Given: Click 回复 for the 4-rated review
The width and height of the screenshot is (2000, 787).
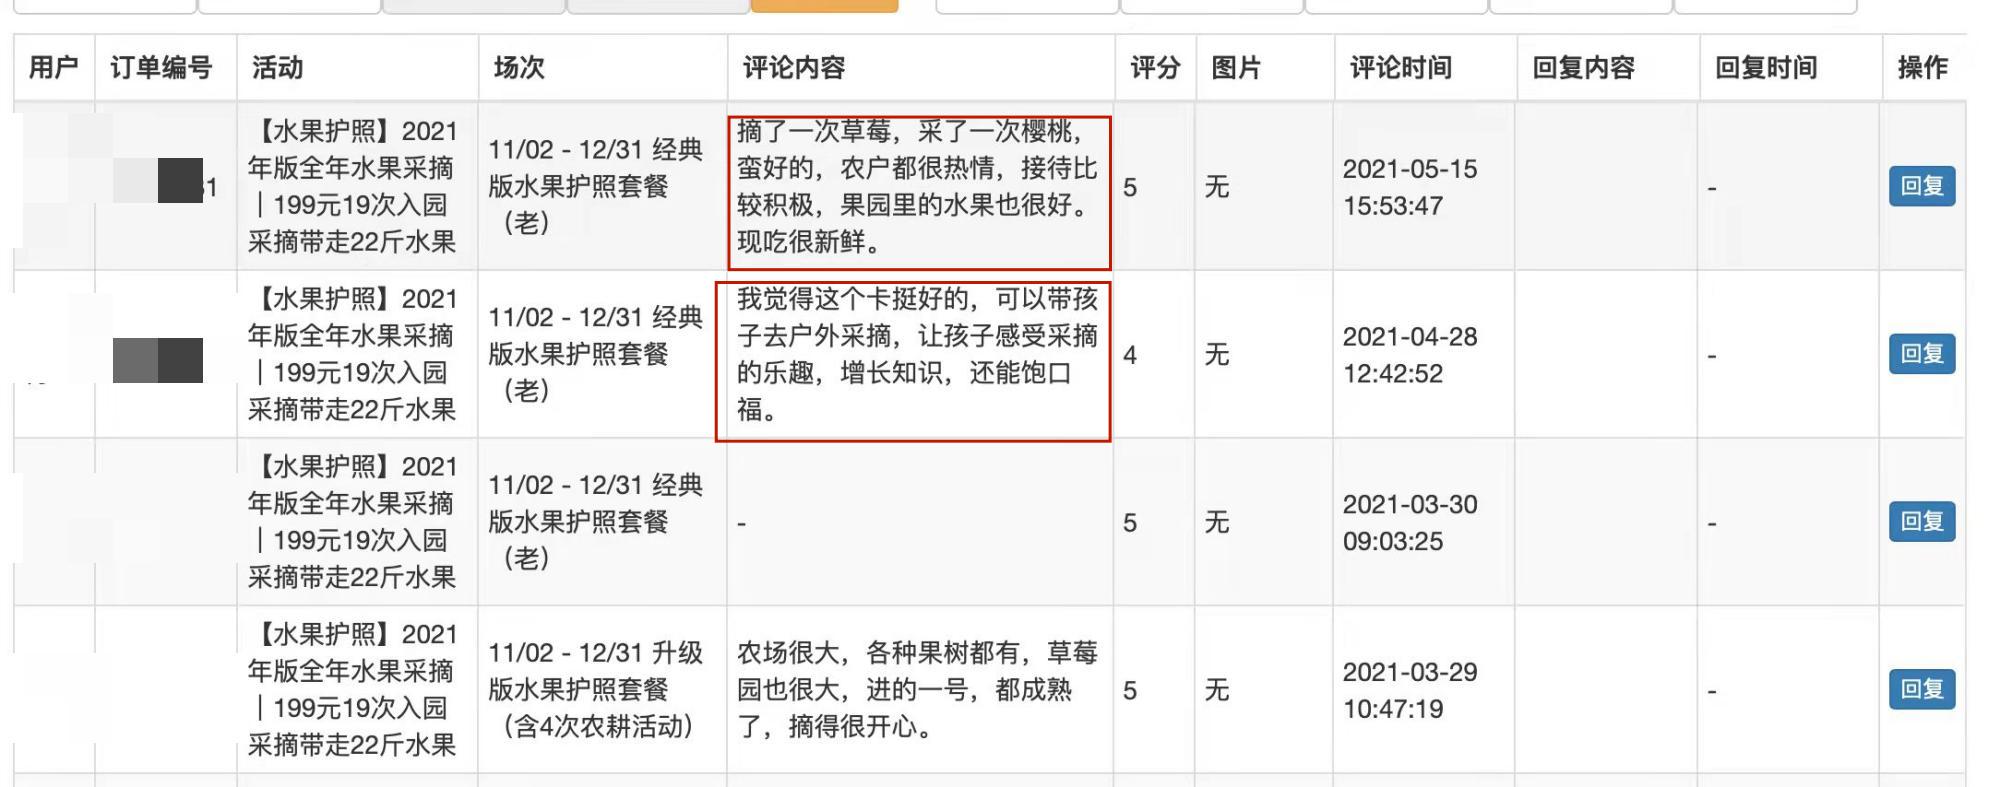Looking at the screenshot, I should pyautogui.click(x=1921, y=354).
